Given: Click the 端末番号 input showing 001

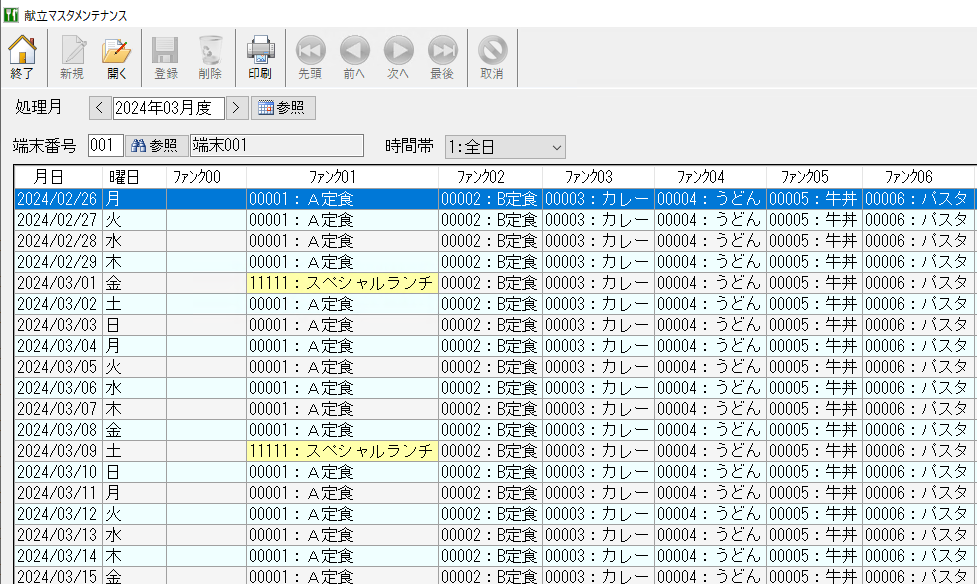Looking at the screenshot, I should [x=105, y=146].
